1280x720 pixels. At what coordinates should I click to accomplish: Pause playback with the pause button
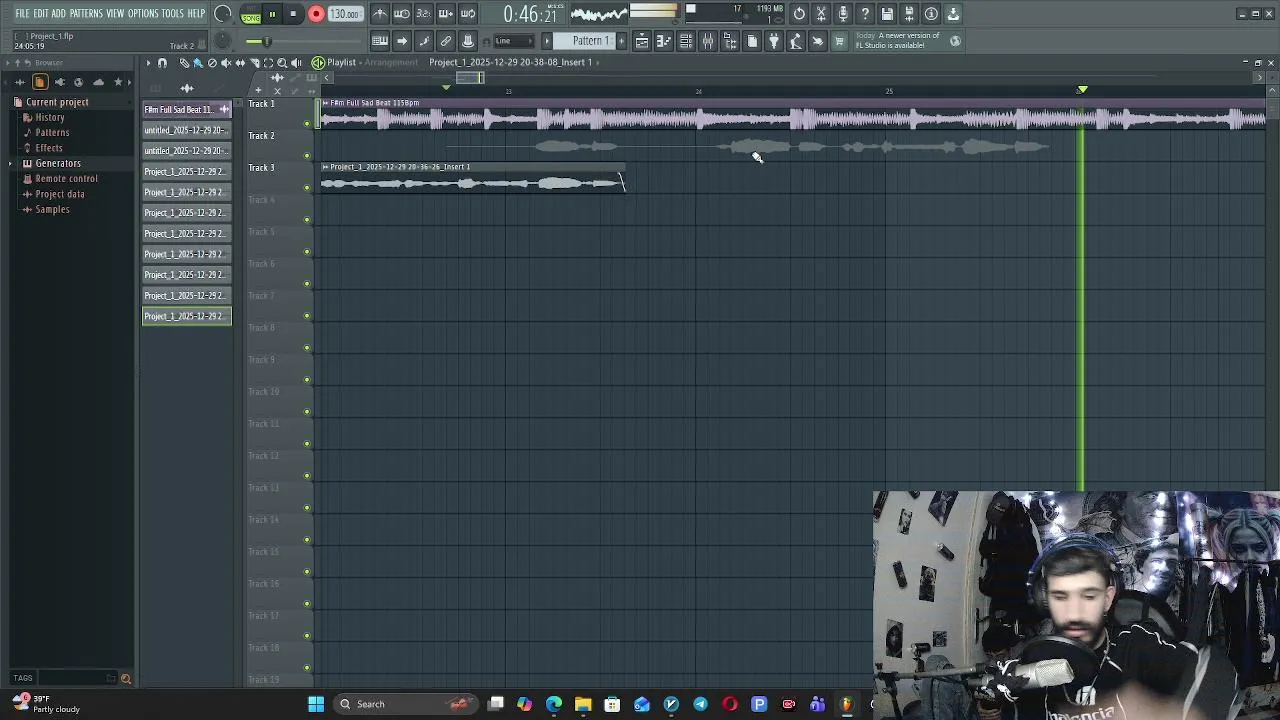pos(272,14)
